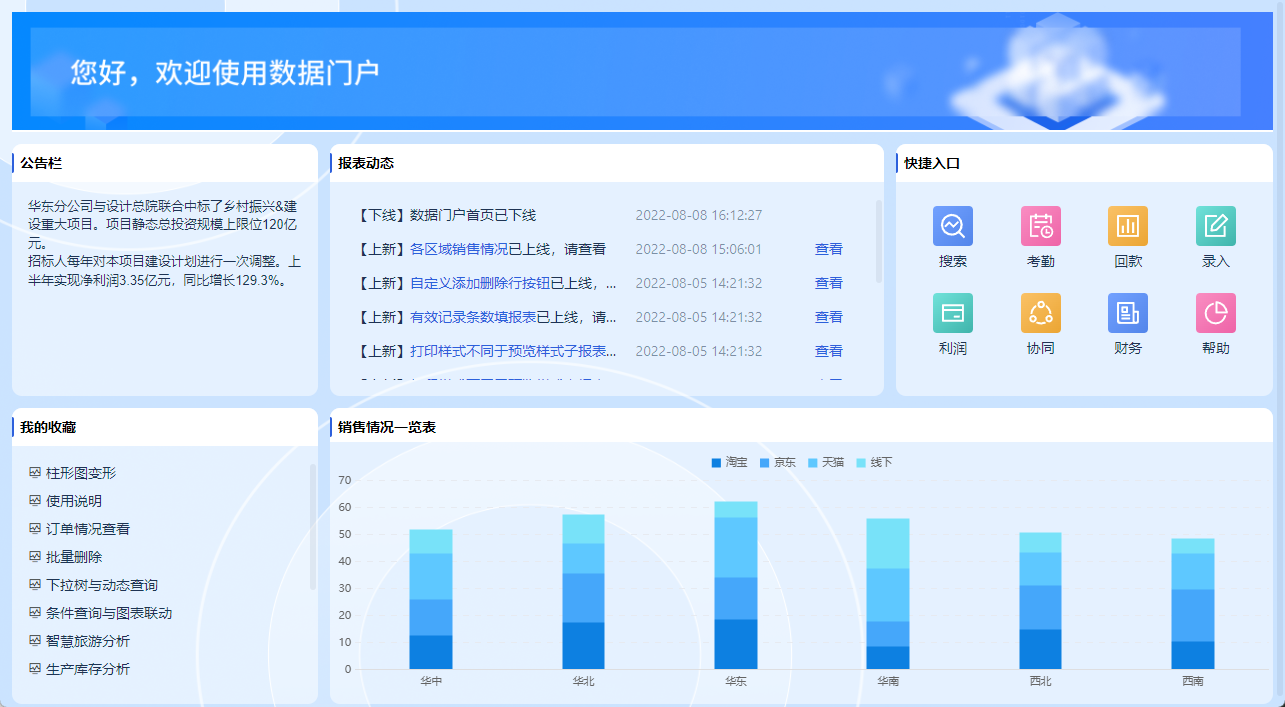Screen dimensions: 1285x707
Task: Open the 财务 finance icon
Action: 1127,313
